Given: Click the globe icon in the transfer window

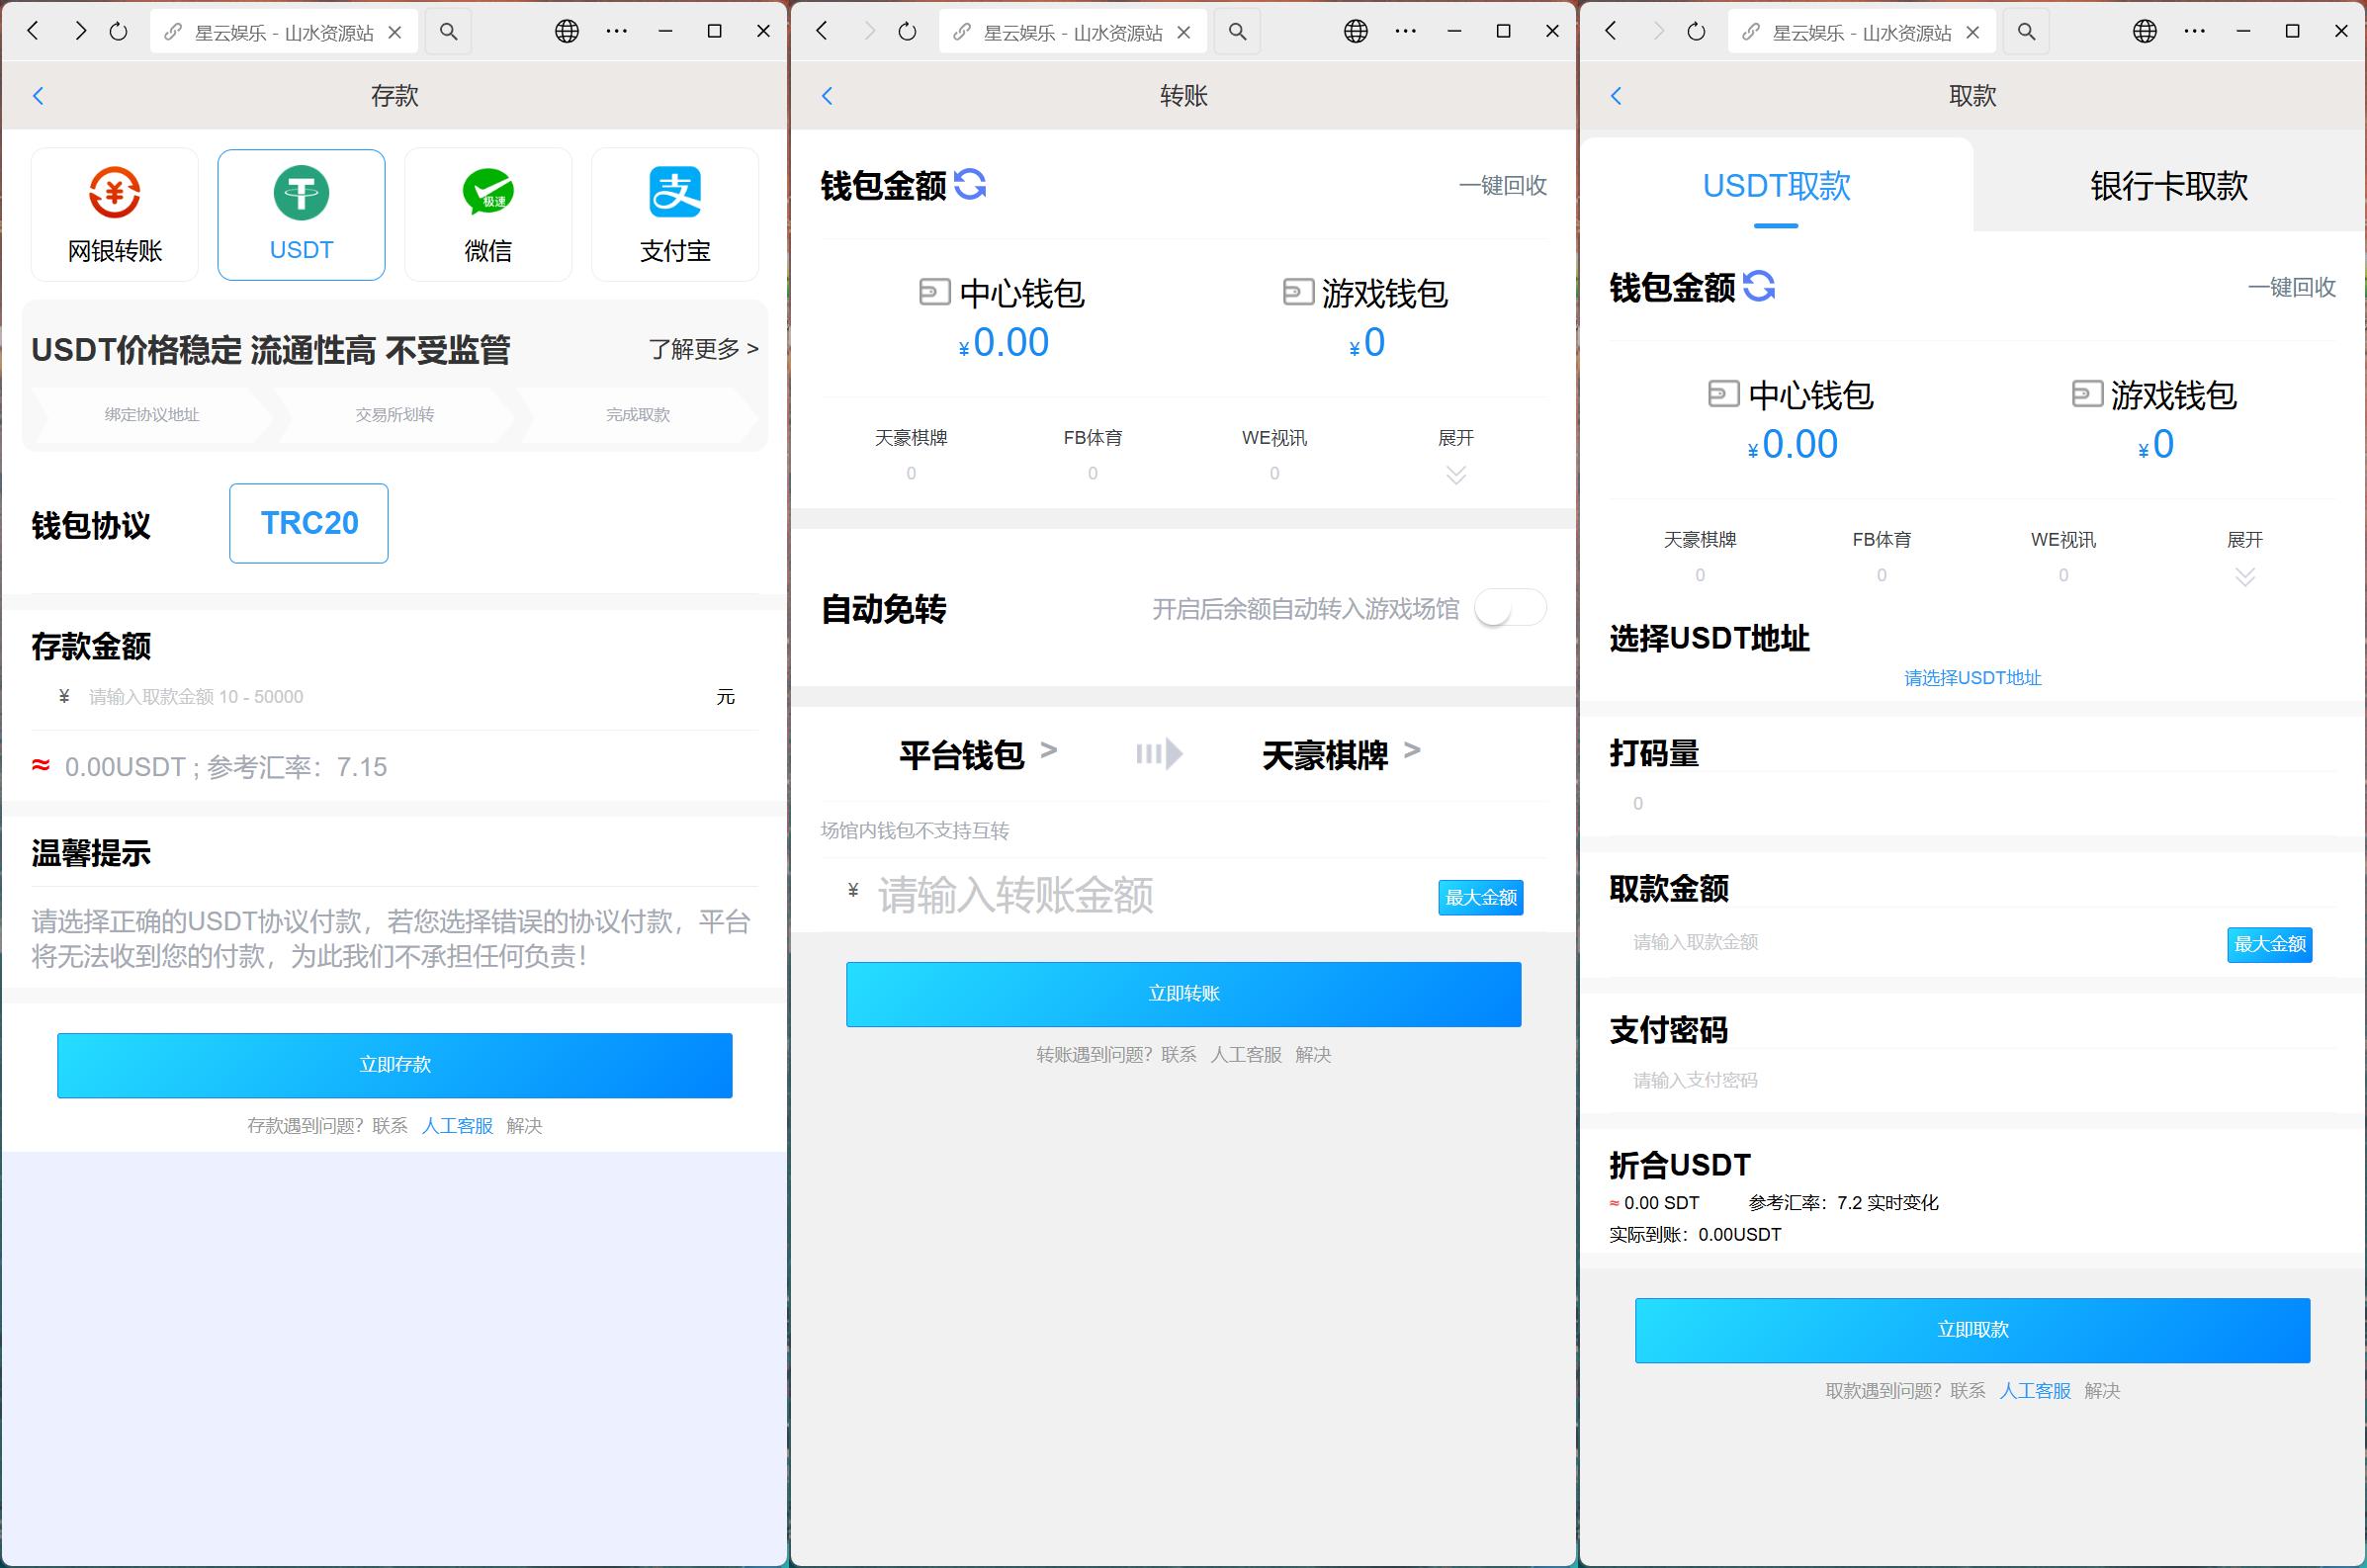Looking at the screenshot, I should click(1355, 31).
